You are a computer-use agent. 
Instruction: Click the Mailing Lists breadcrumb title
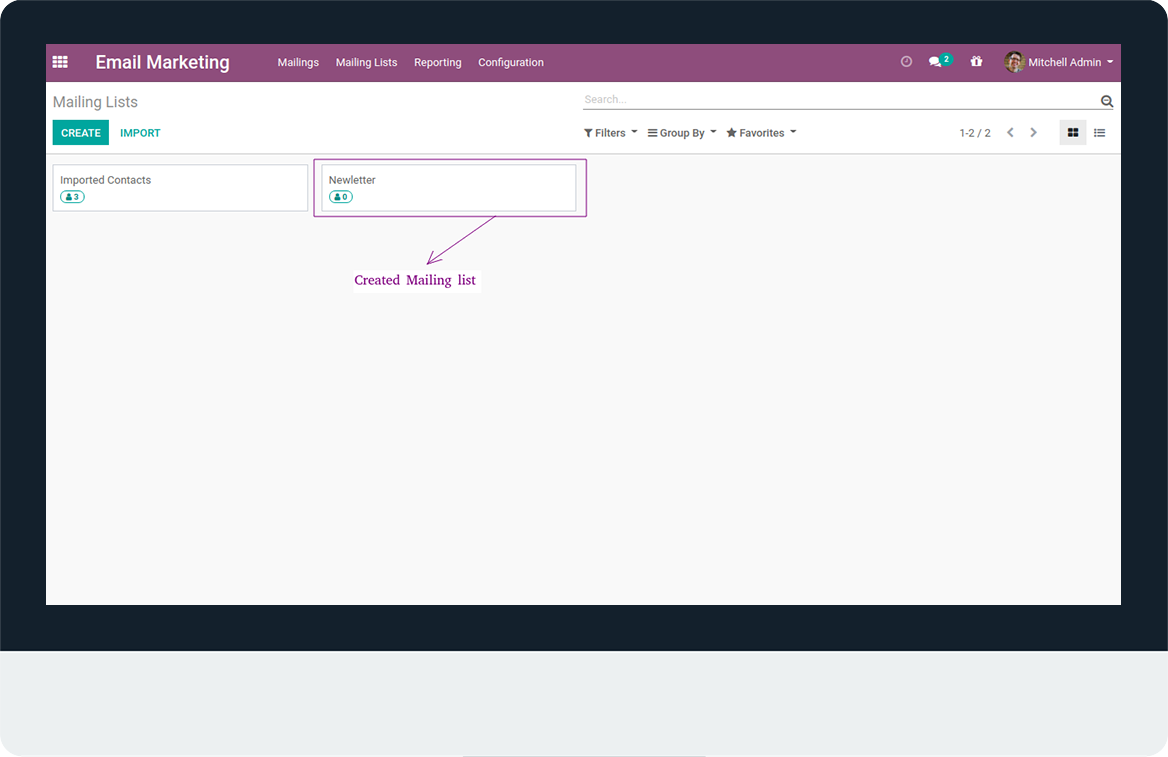coord(95,102)
